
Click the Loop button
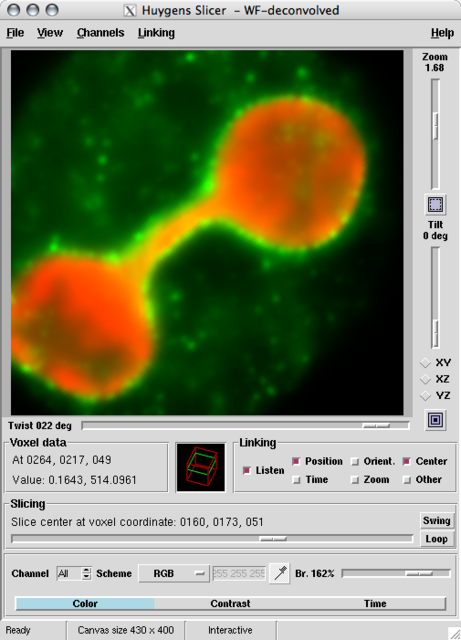coord(437,539)
